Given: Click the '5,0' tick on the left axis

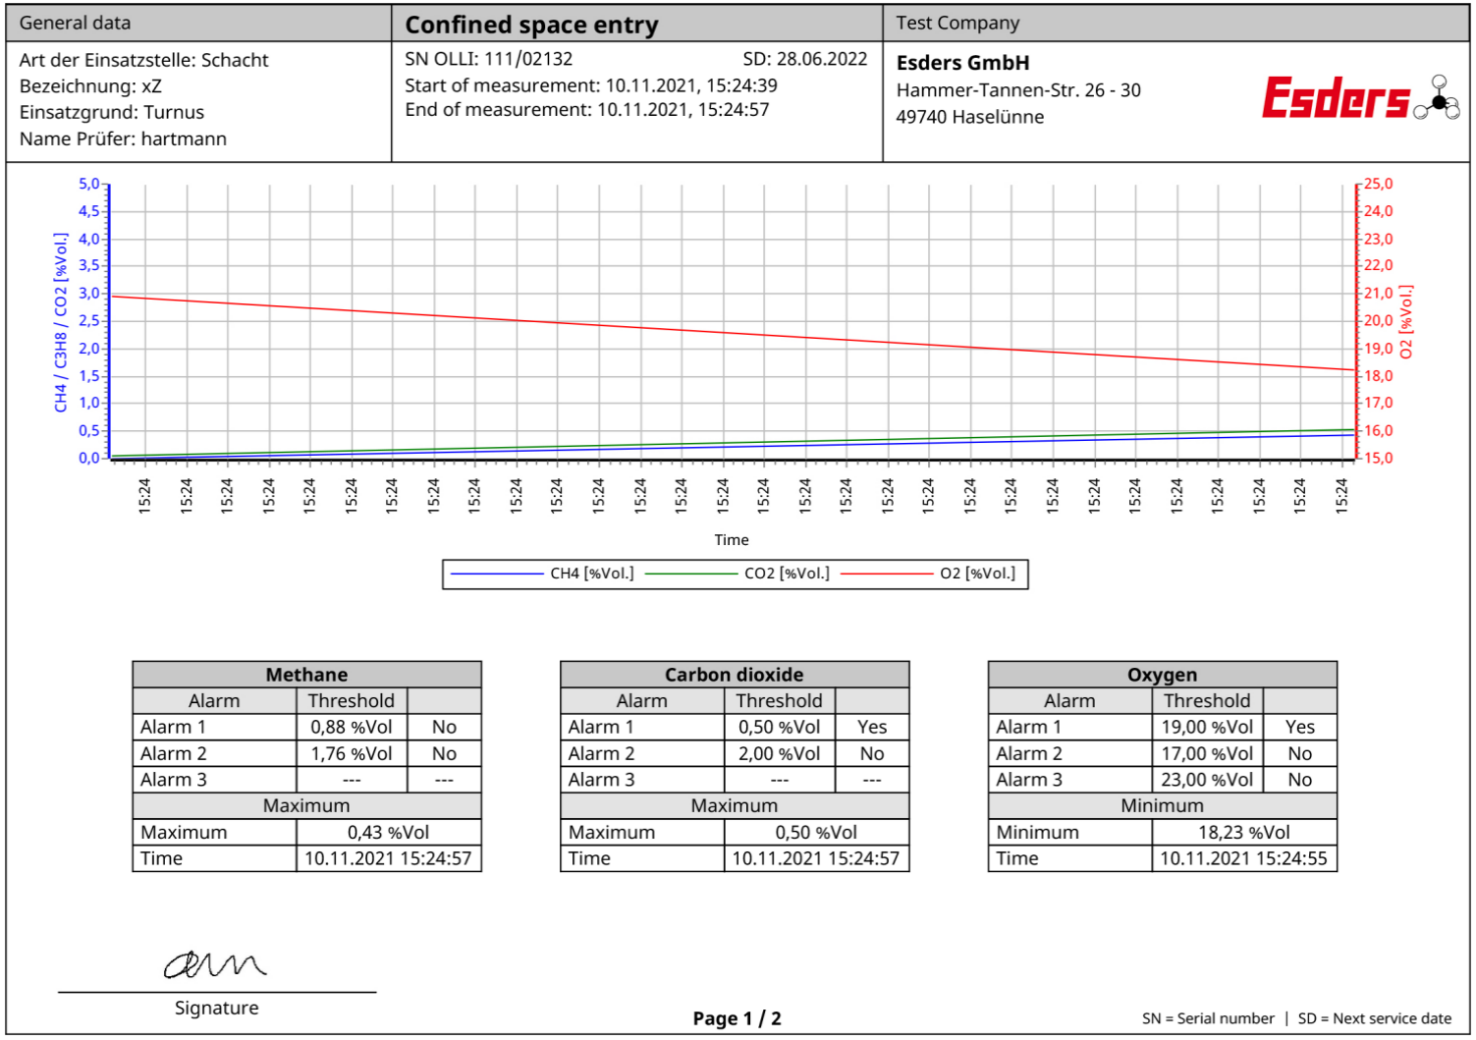Looking at the screenshot, I should (x=89, y=184).
